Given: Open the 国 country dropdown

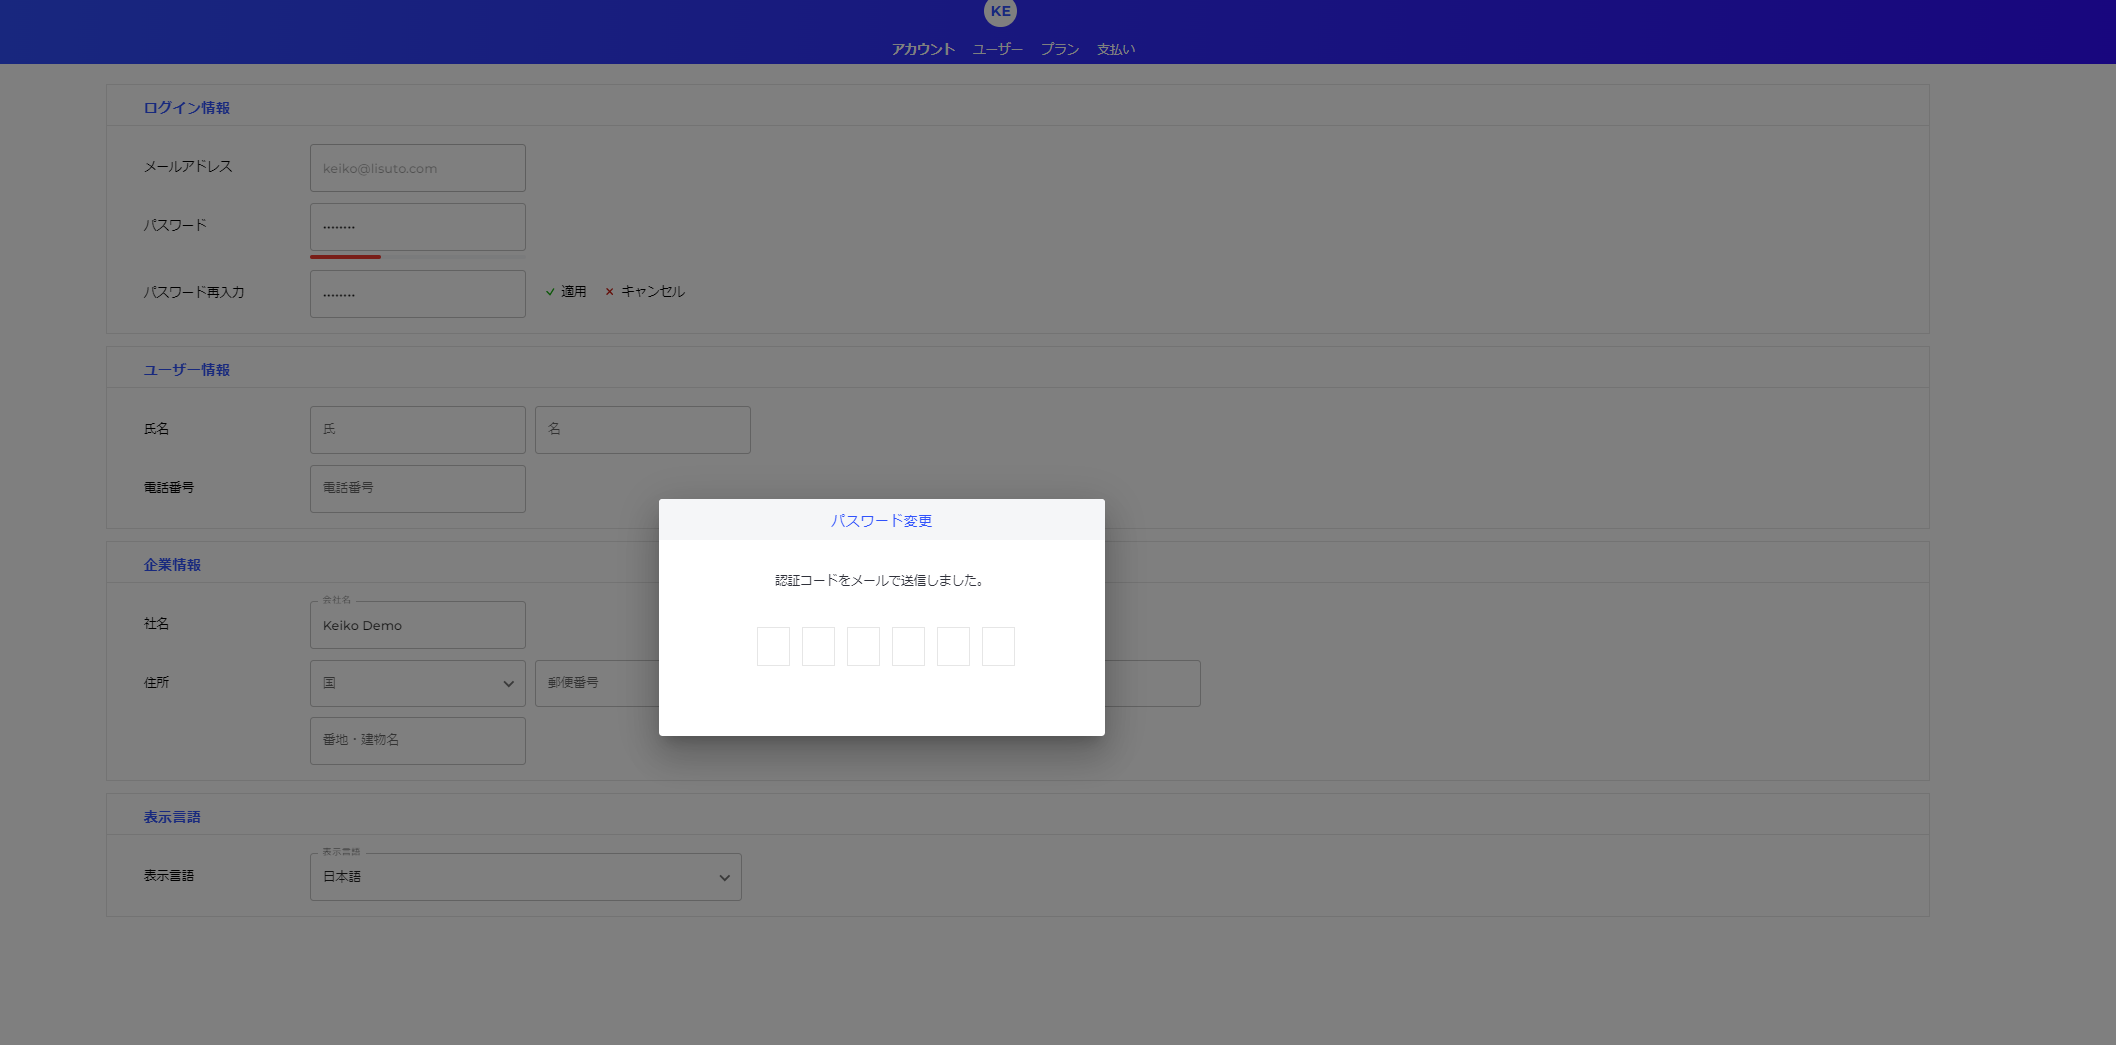Looking at the screenshot, I should 418,684.
